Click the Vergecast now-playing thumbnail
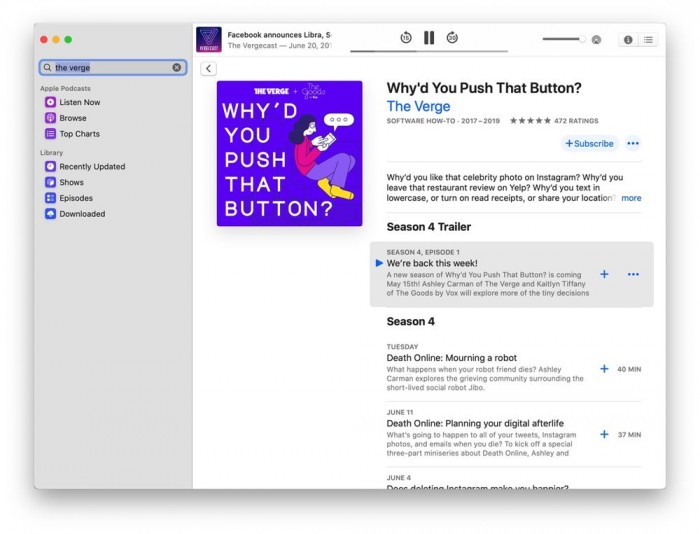Image resolution: width=700 pixels, height=534 pixels. (x=208, y=39)
